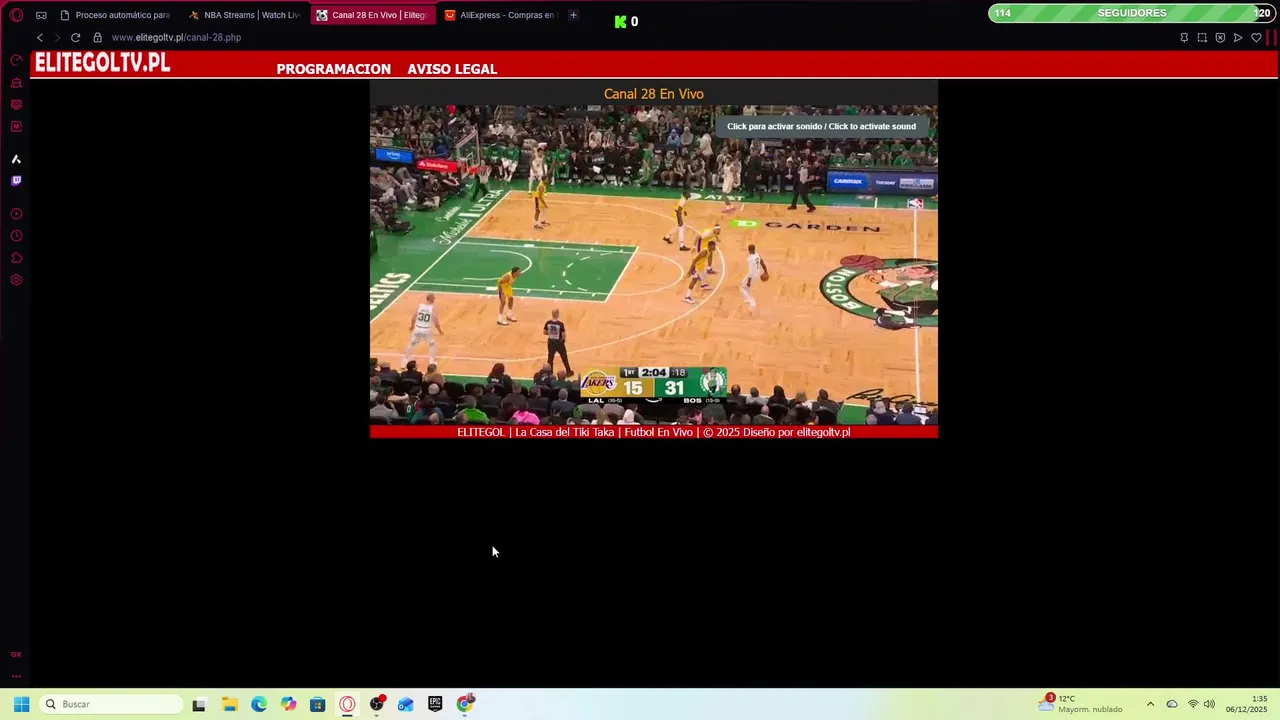Click the Buscar taskbar search box
1280x720 pixels.
(x=112, y=704)
